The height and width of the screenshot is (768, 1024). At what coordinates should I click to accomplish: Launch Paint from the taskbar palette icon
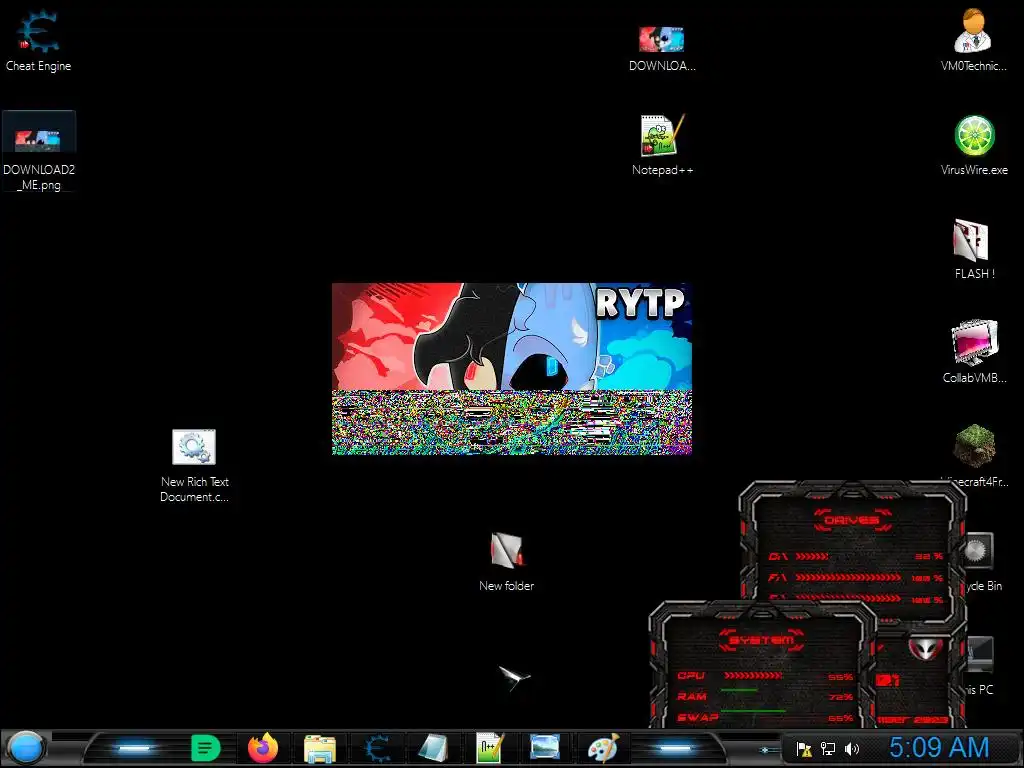coord(602,748)
